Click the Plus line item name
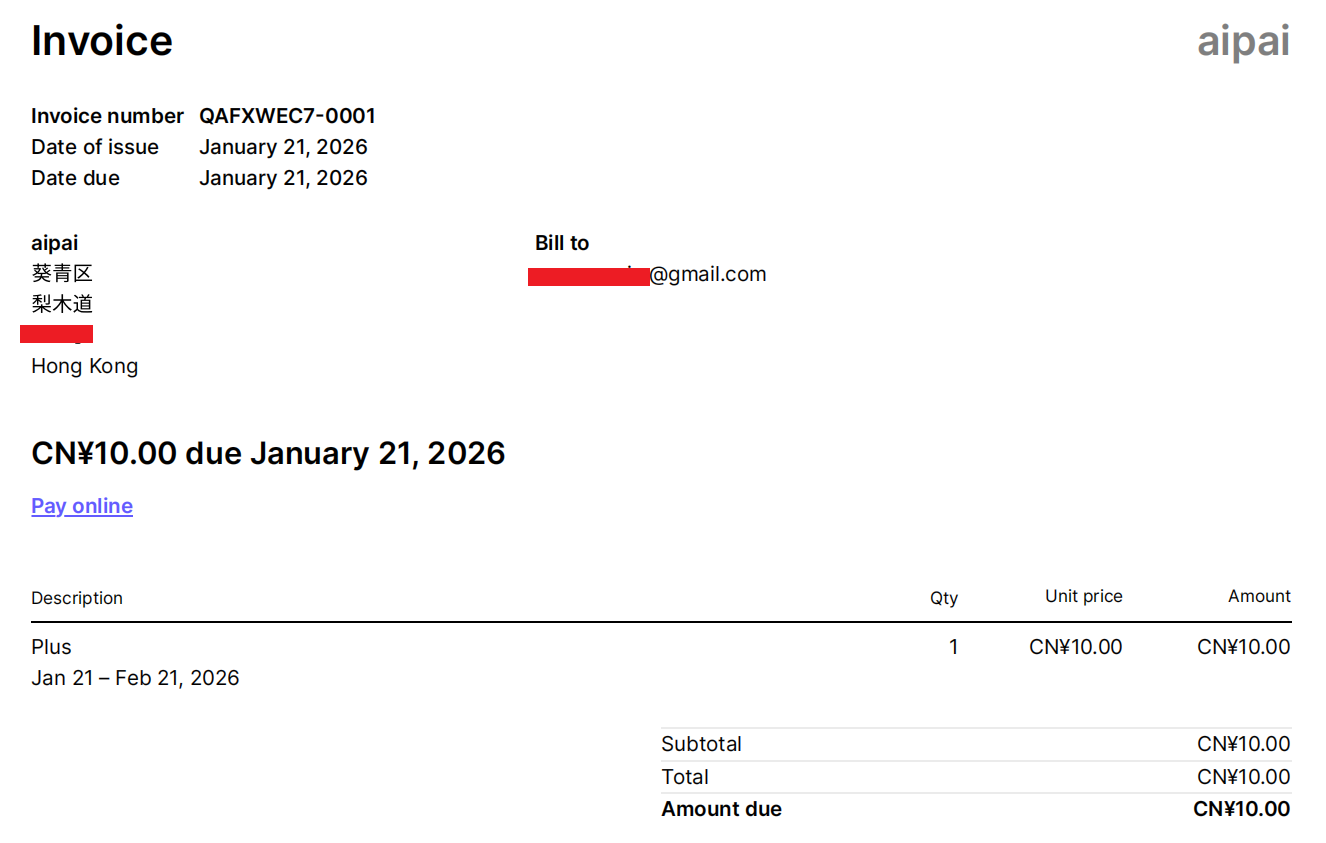Viewport: 1326px width, 843px height. pos(51,647)
